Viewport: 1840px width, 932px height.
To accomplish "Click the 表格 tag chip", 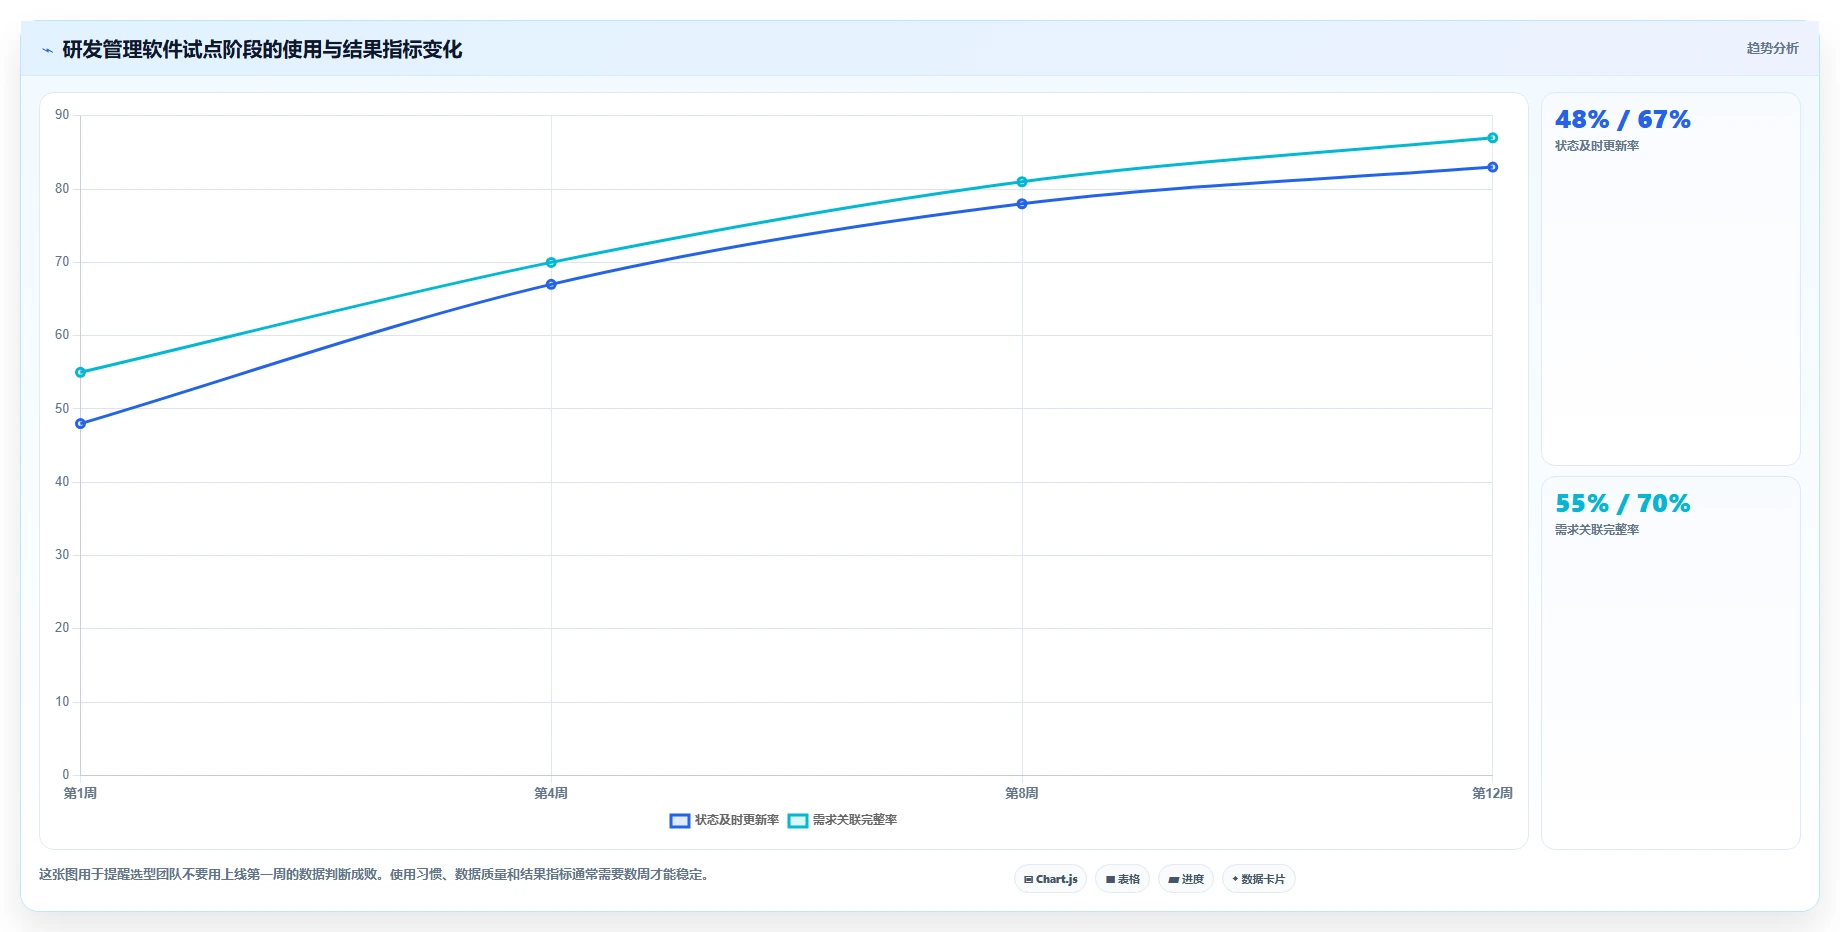I will click(x=1122, y=879).
